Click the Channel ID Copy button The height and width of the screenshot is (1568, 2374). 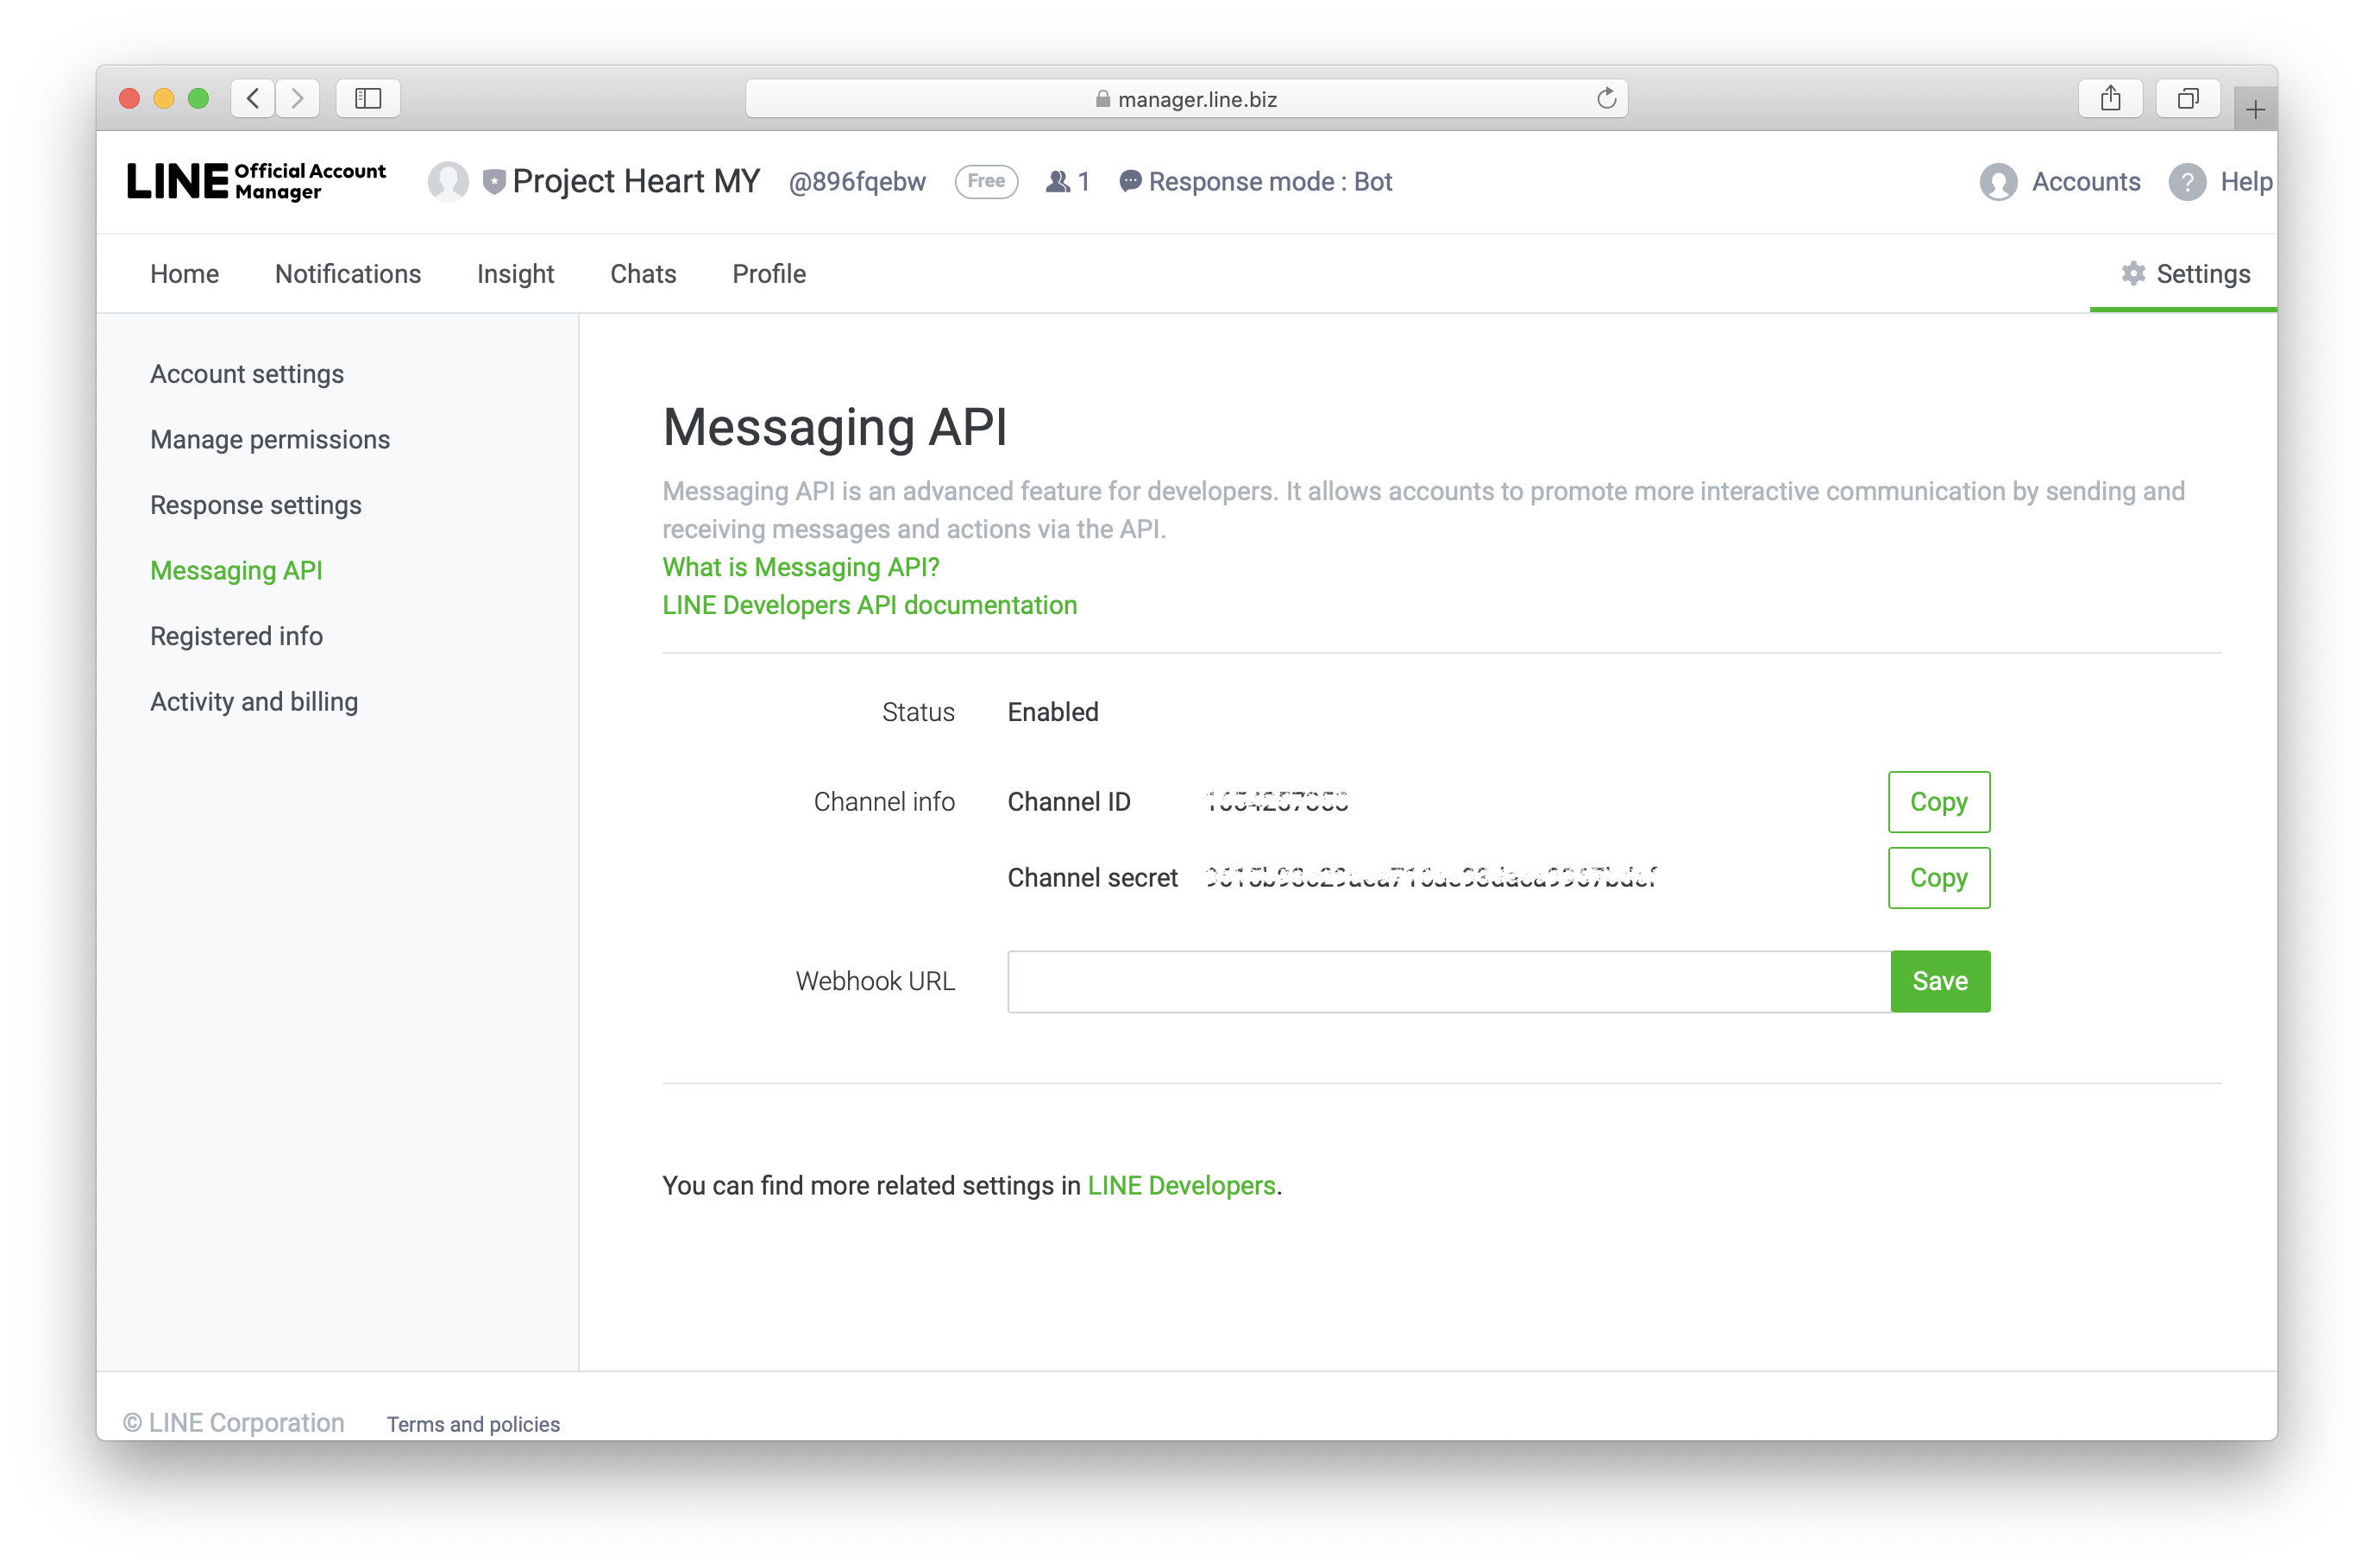[1938, 801]
